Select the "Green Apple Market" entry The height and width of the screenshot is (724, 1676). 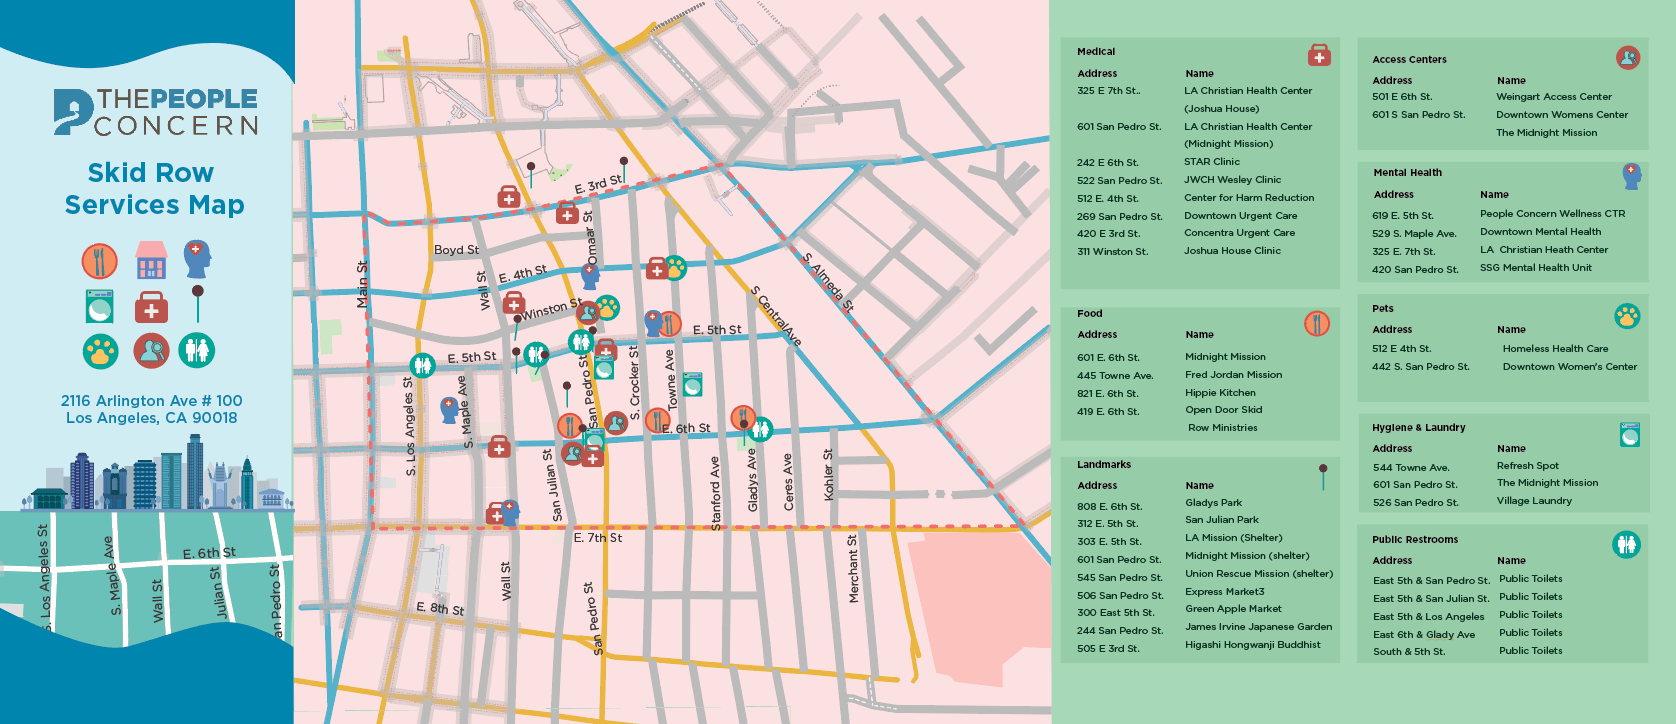[x=1234, y=609]
